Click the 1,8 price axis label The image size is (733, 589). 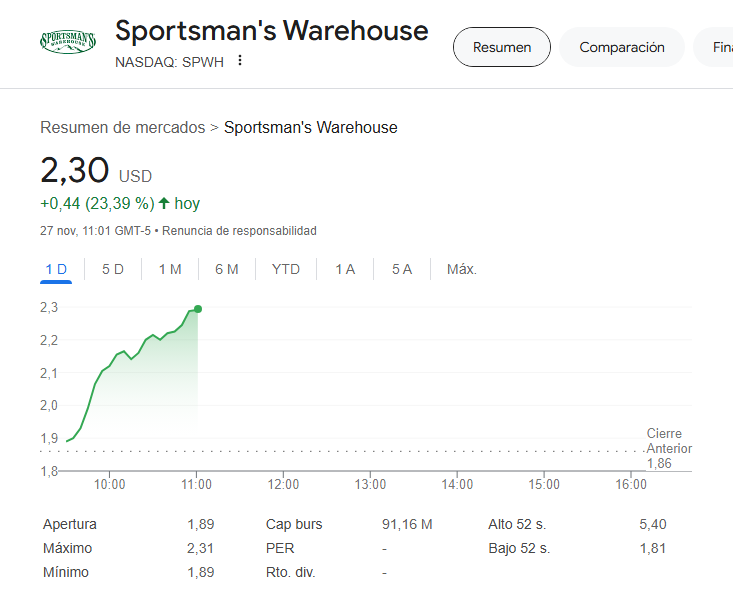click(49, 471)
